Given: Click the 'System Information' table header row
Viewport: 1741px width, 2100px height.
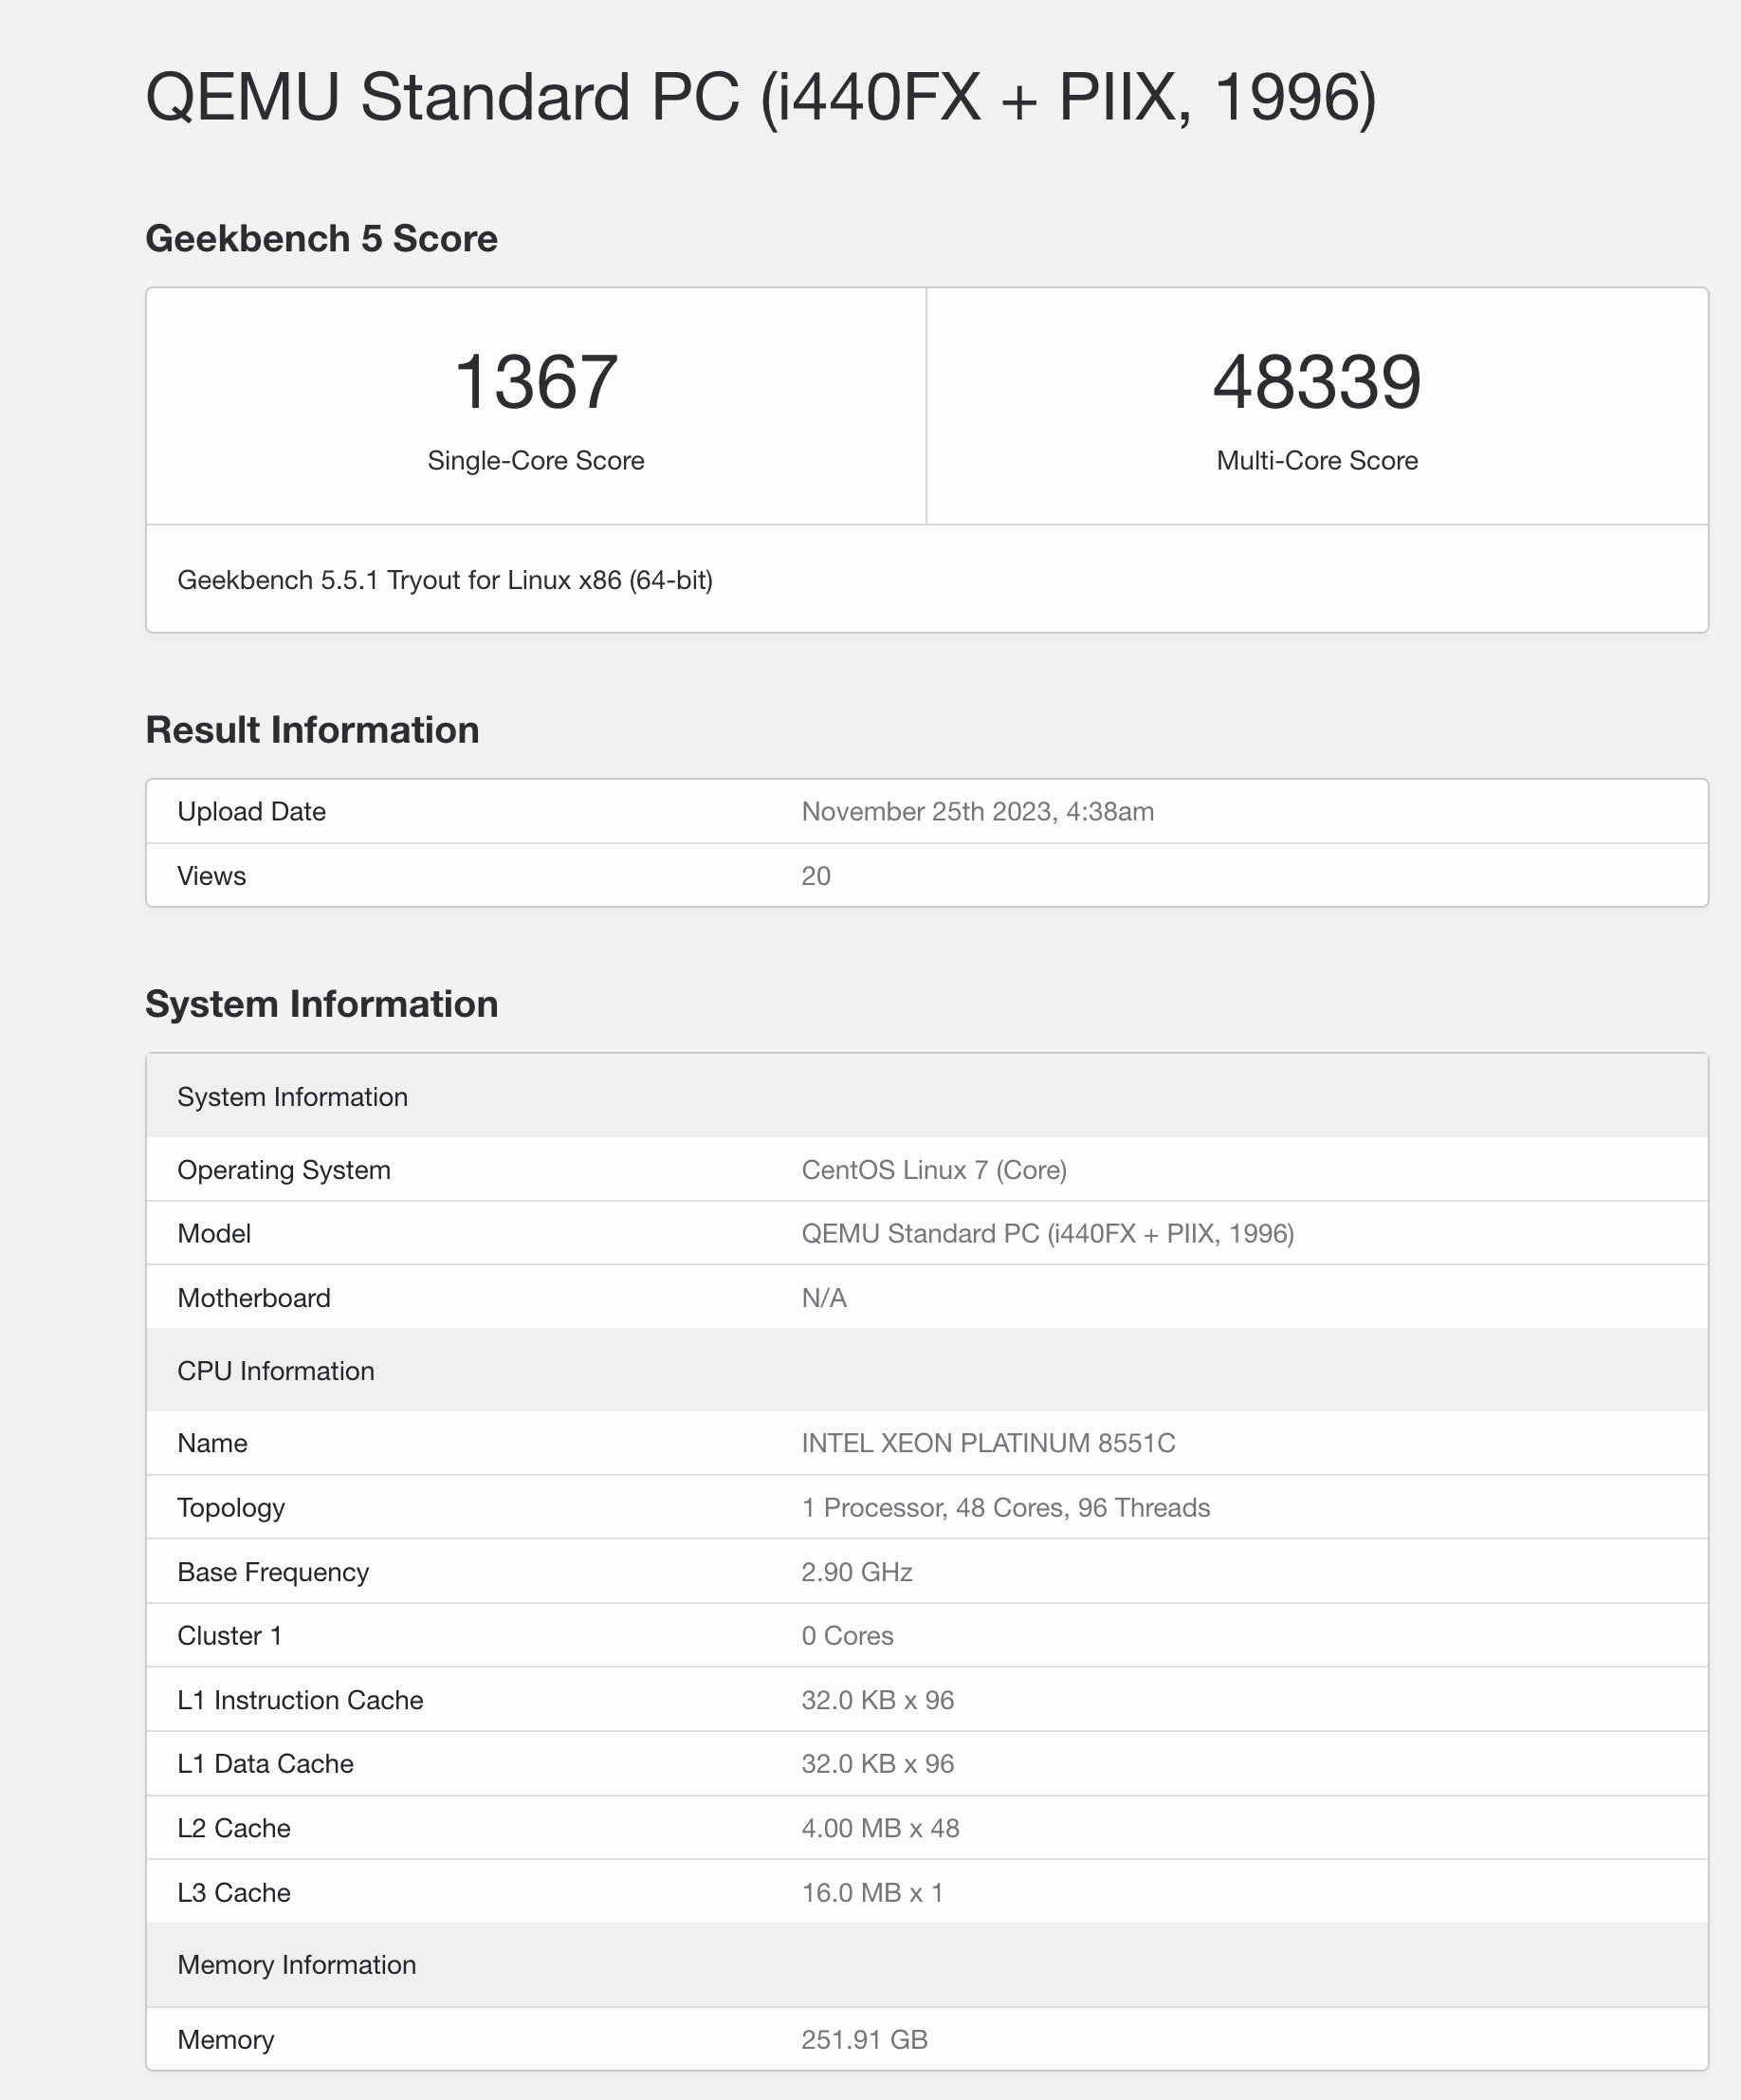Looking at the screenshot, I should pyautogui.click(x=927, y=1096).
